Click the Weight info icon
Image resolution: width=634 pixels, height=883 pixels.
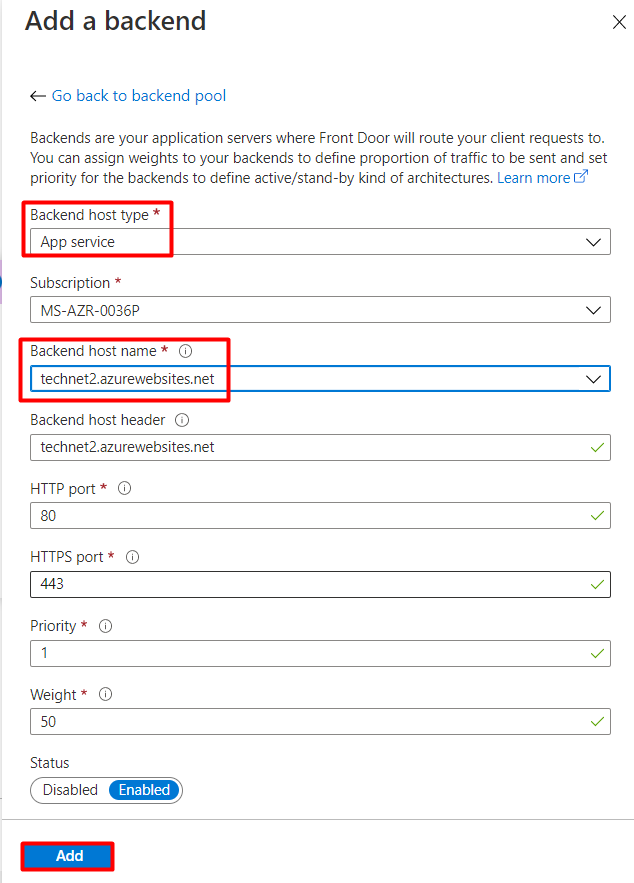pyautogui.click(x=106, y=695)
